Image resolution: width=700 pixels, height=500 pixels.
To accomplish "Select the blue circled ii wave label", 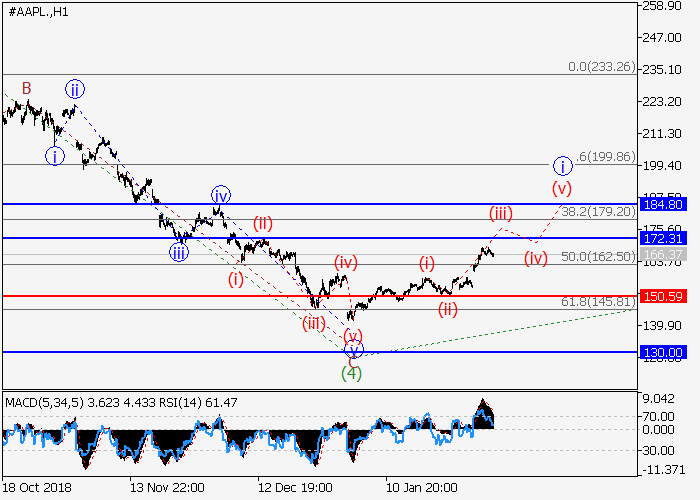I will 75,89.
